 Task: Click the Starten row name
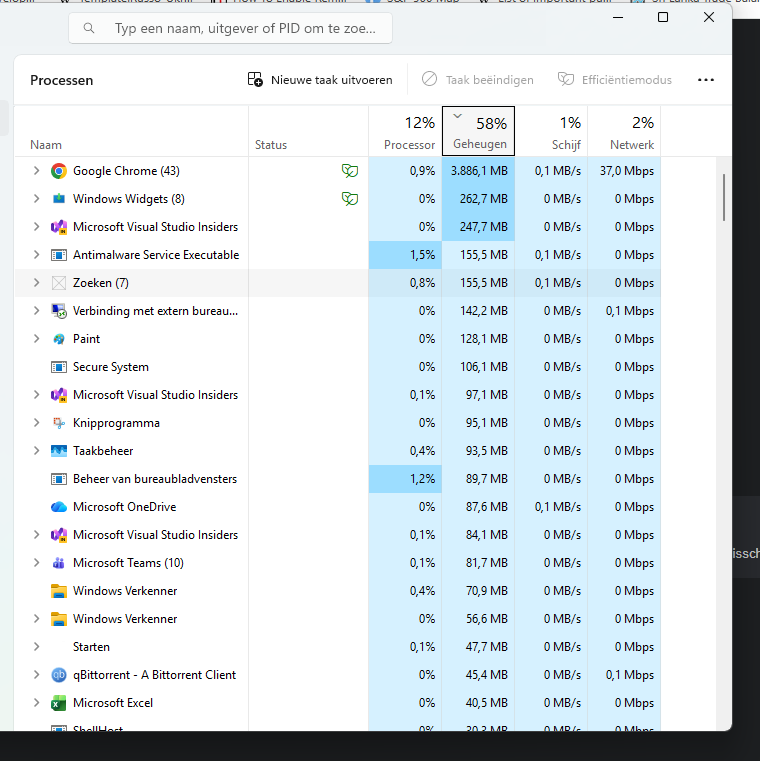(x=91, y=647)
